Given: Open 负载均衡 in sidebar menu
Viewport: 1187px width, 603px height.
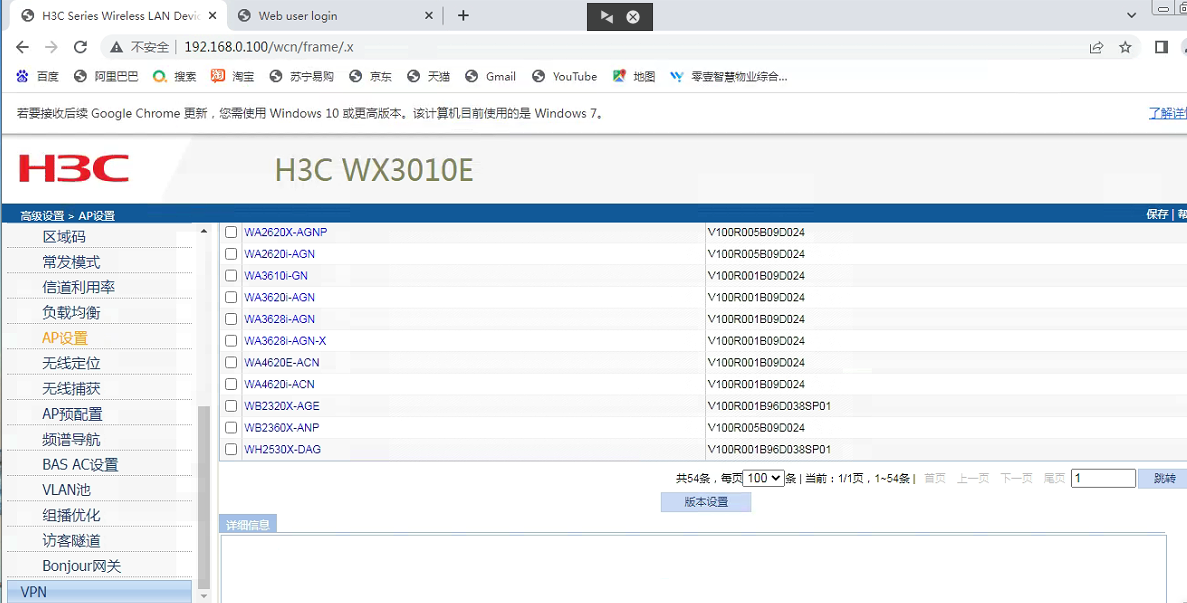Looking at the screenshot, I should pos(71,312).
